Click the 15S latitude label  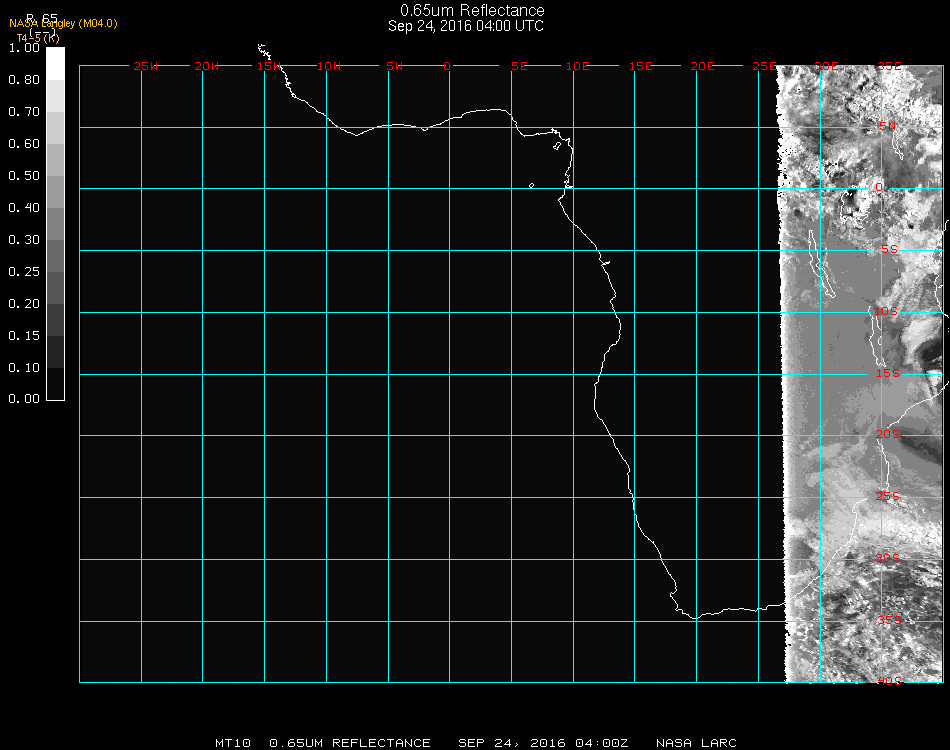pos(888,374)
